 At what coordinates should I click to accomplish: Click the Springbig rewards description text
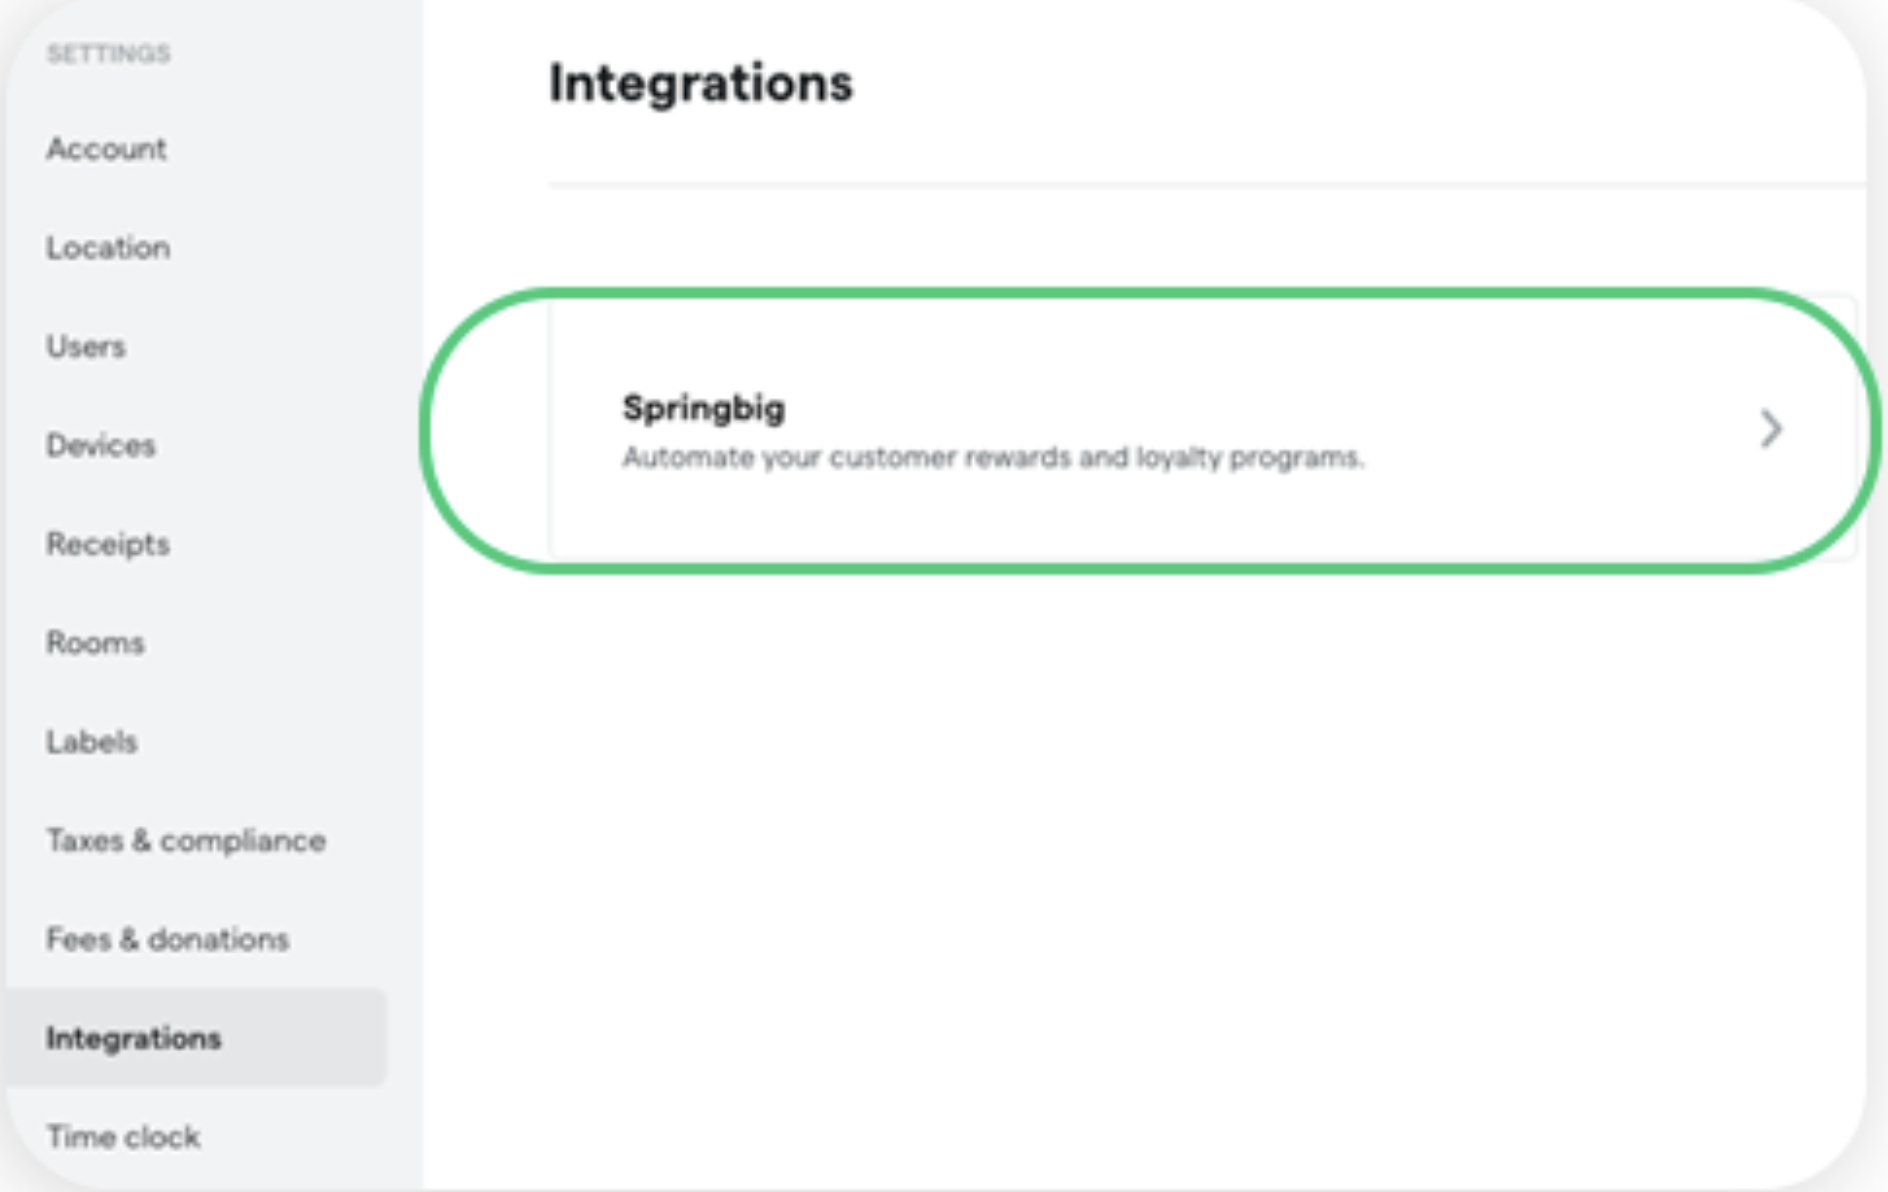[993, 457]
